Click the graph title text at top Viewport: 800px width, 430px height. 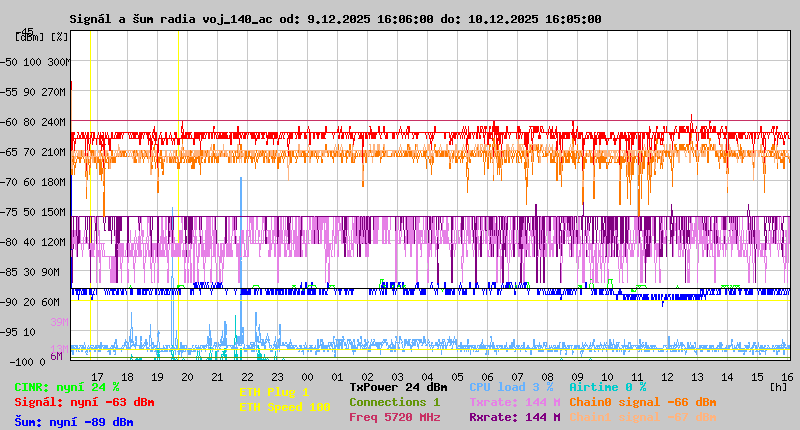(x=335, y=19)
